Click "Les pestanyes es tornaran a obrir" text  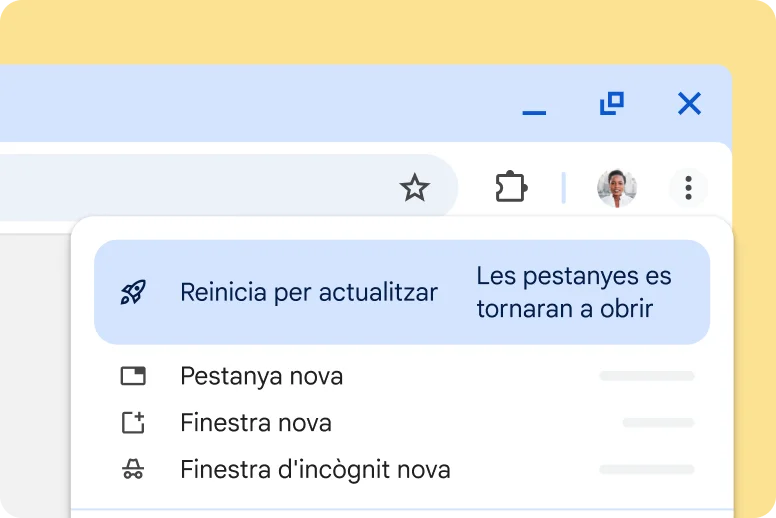[573, 292]
